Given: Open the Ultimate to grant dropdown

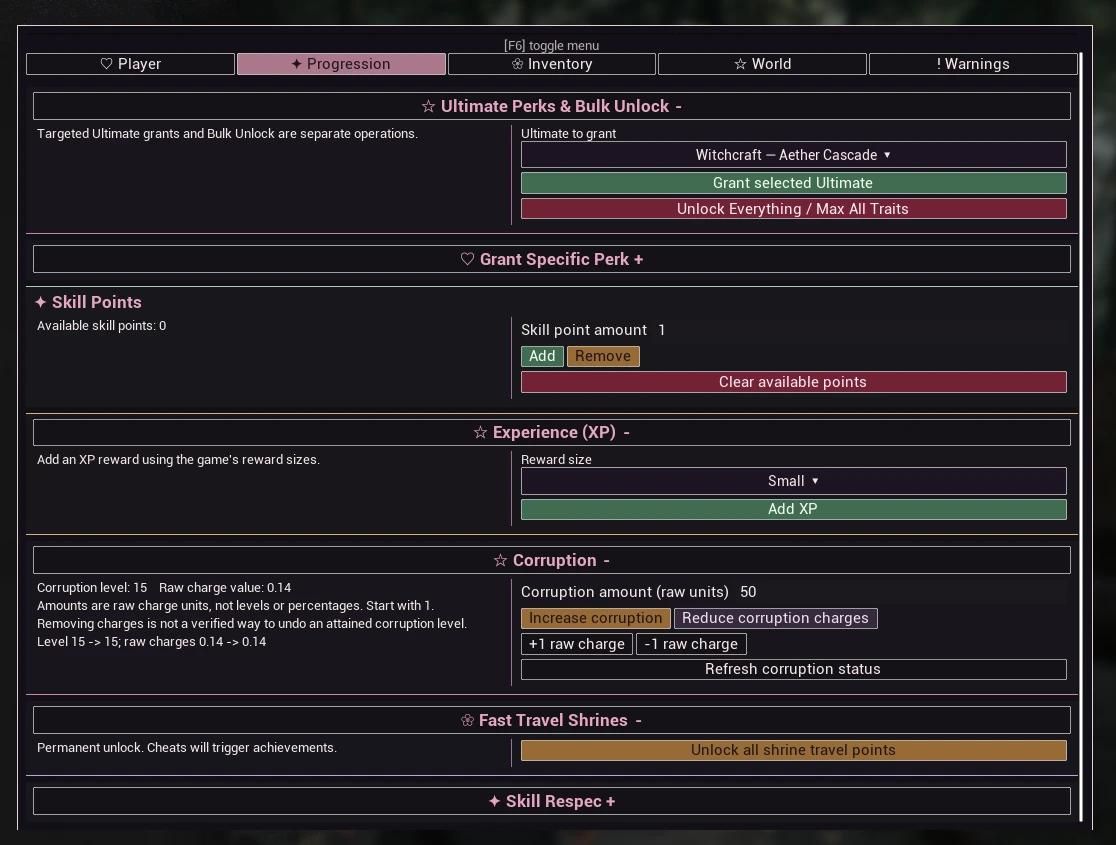Looking at the screenshot, I should [794, 154].
